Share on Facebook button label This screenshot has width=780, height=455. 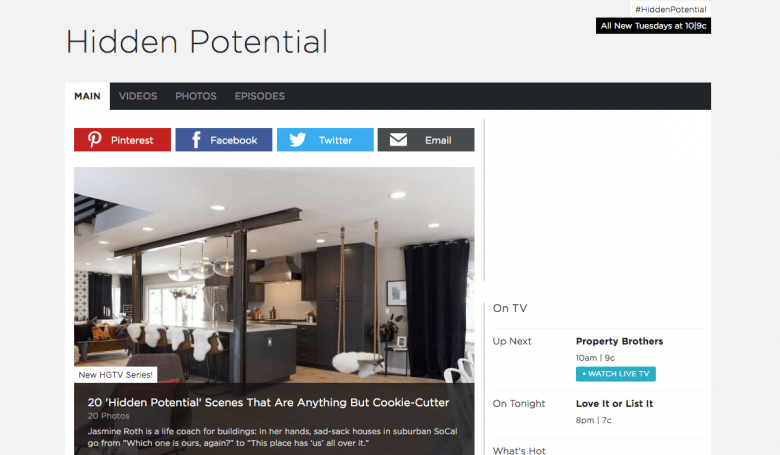234,140
